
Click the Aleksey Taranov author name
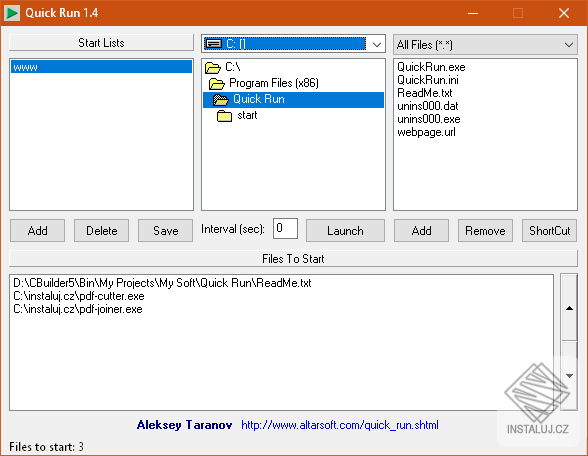[x=184, y=425]
